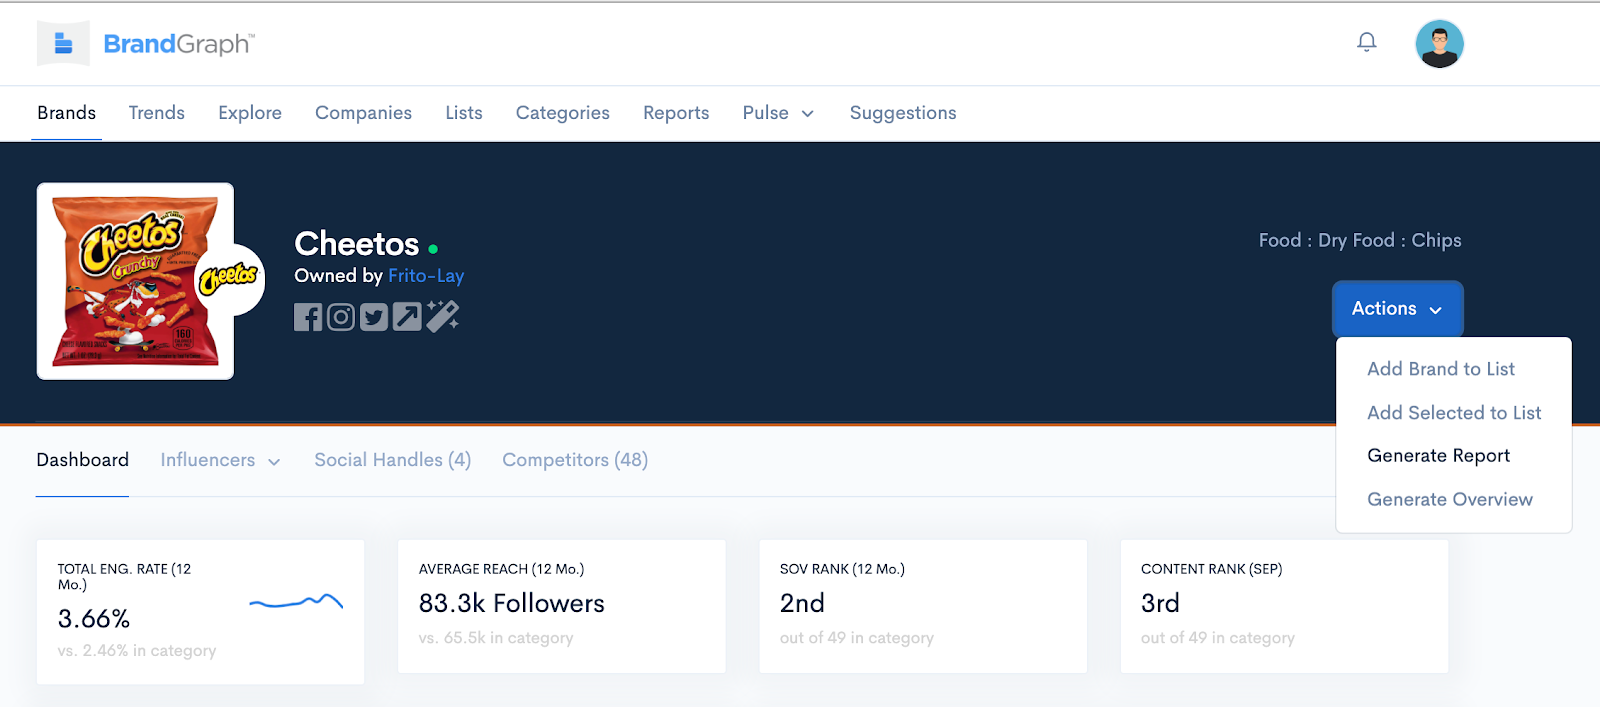
Task: Click the SOV RANK (12 Mo.) label
Action: coord(842,569)
